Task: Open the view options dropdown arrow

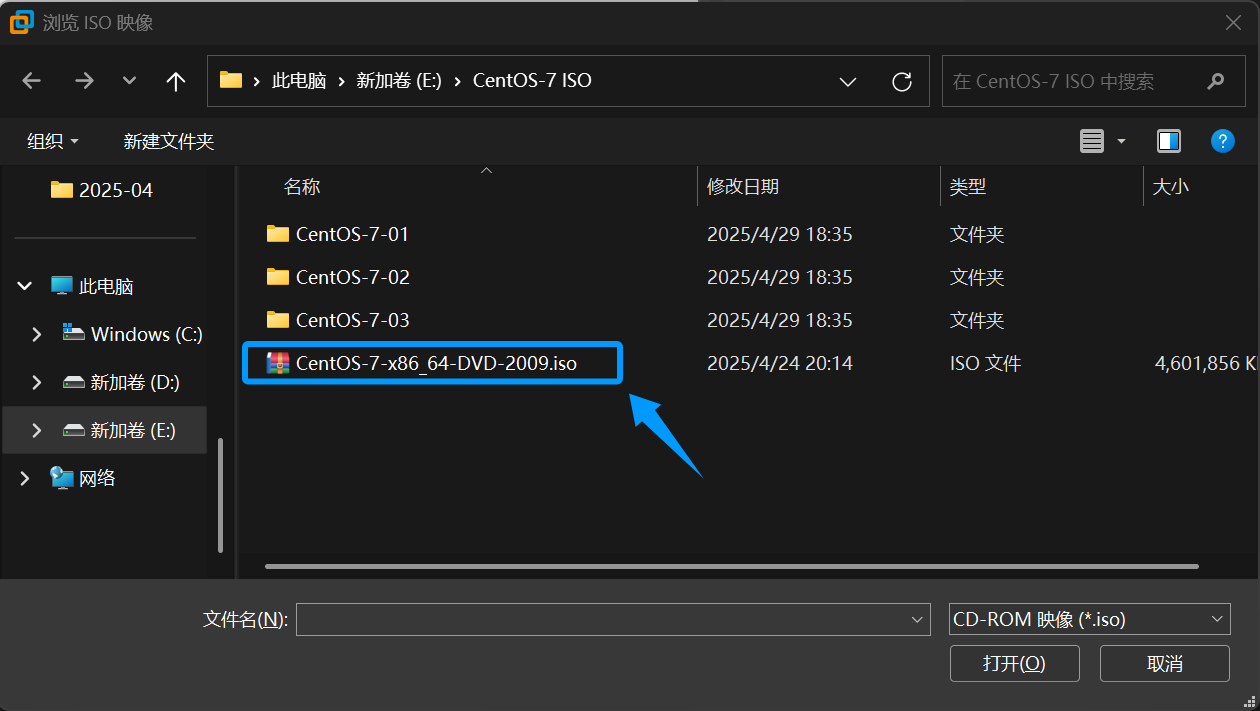Action: pyautogui.click(x=1121, y=142)
